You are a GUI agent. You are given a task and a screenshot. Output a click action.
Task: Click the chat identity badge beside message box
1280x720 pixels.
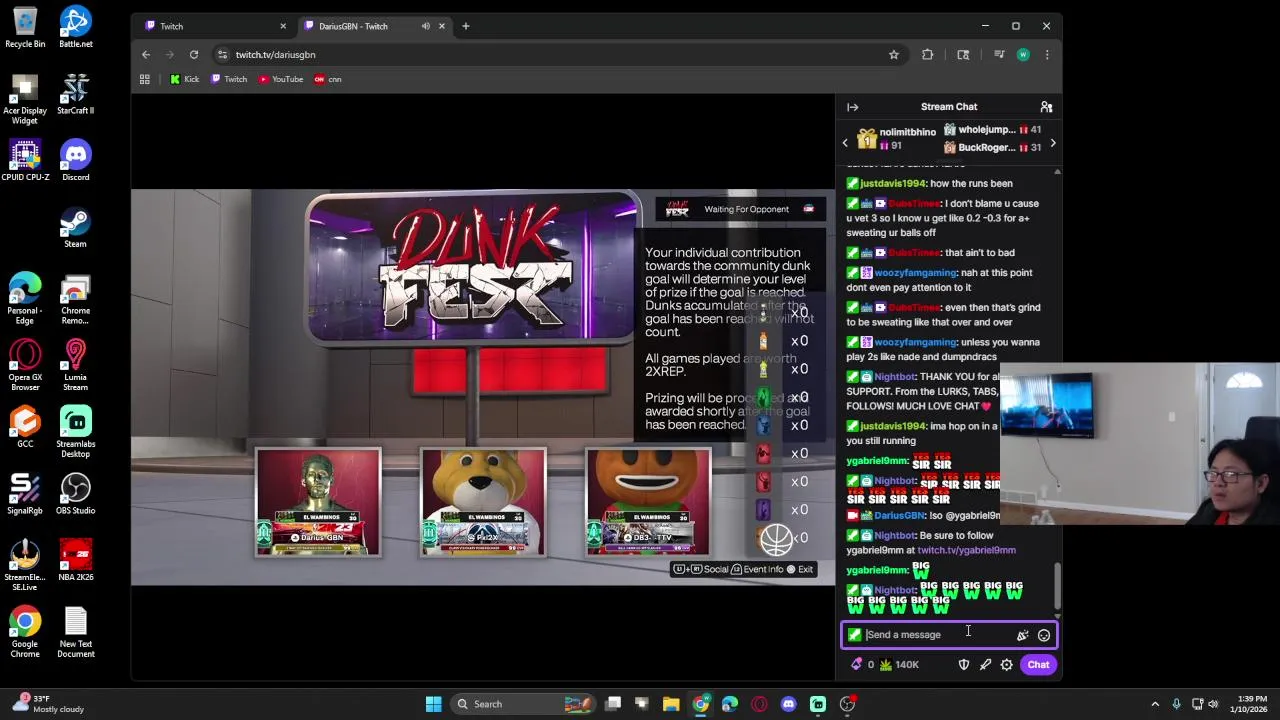[854, 635]
